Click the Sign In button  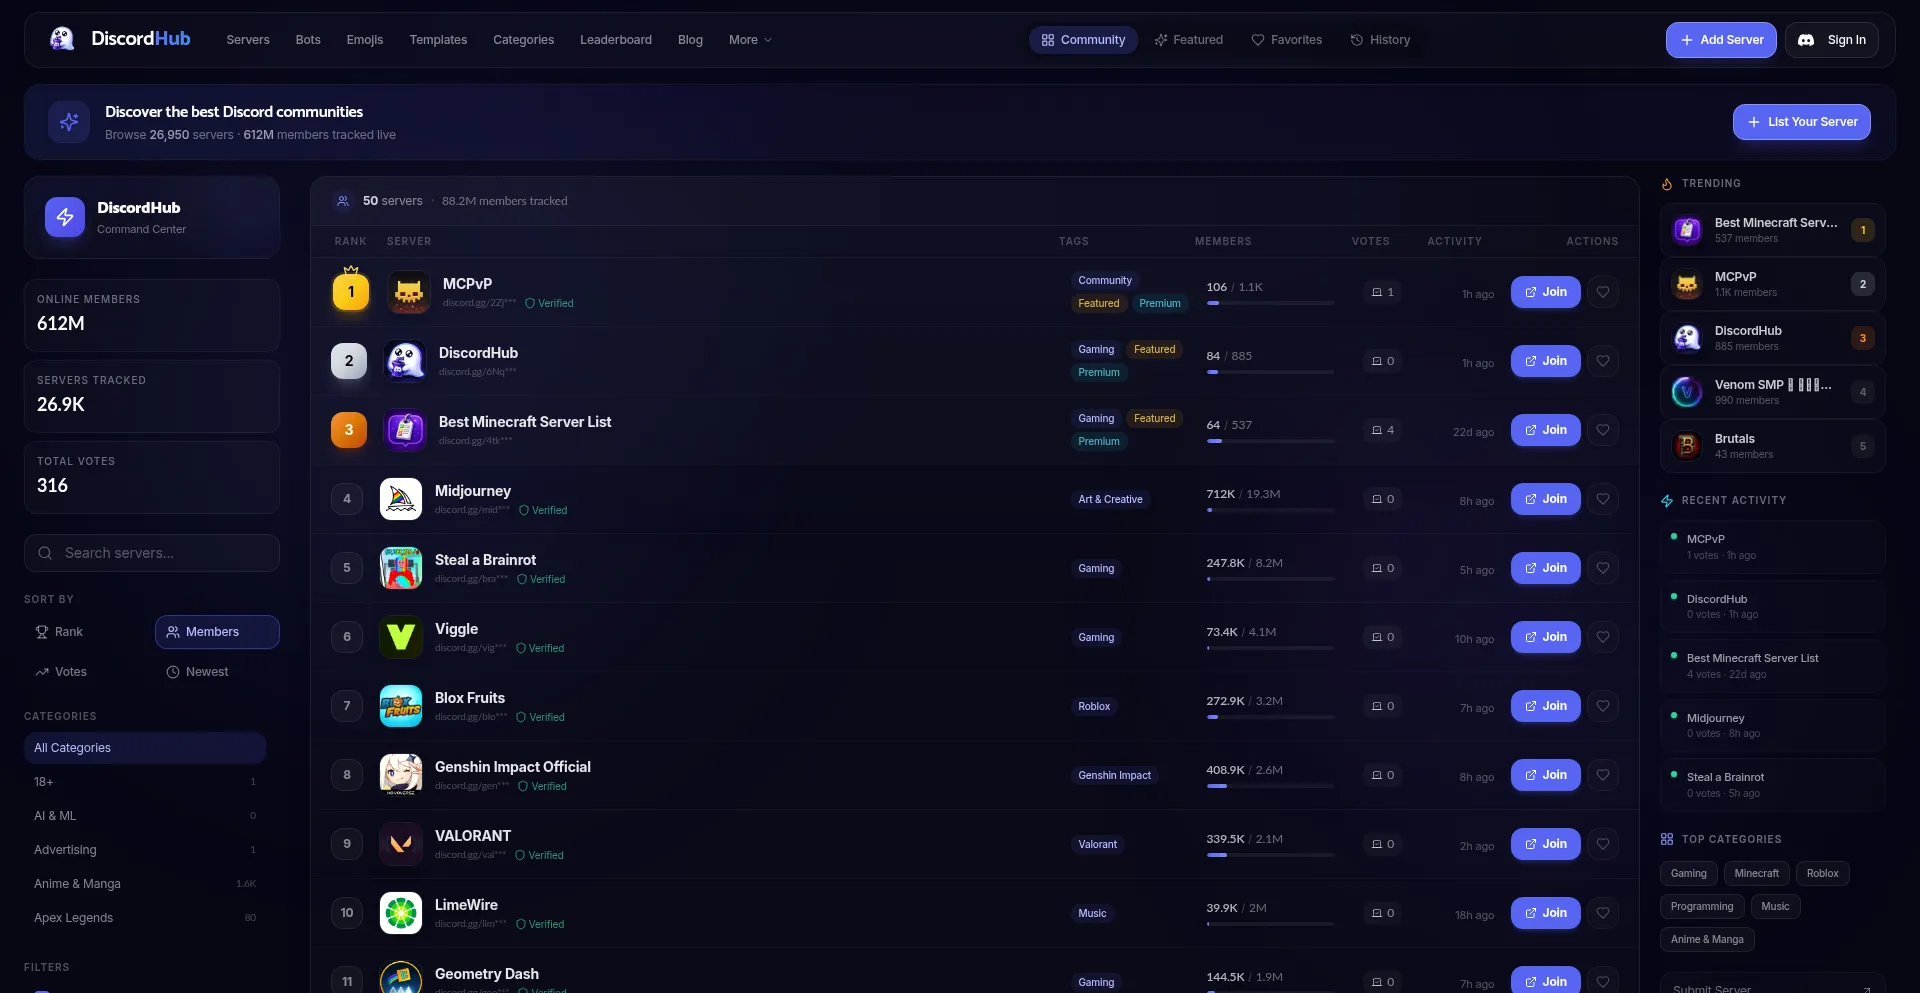tap(1832, 40)
